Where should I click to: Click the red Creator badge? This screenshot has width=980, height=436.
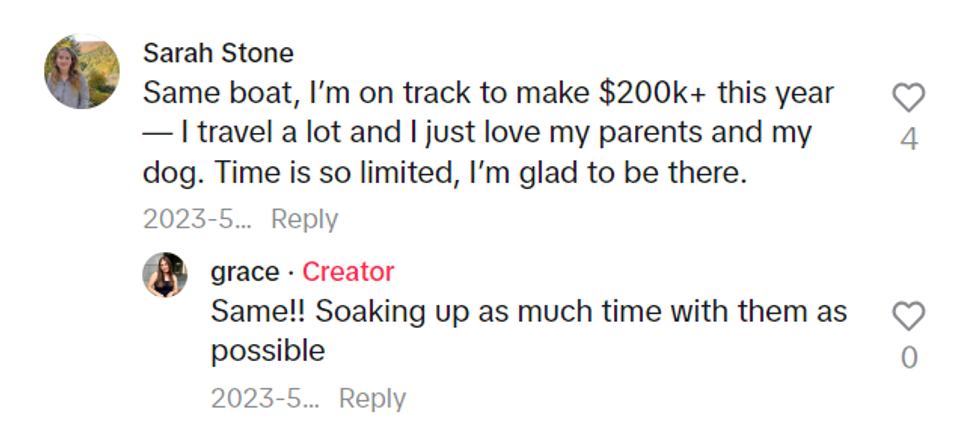(x=348, y=272)
